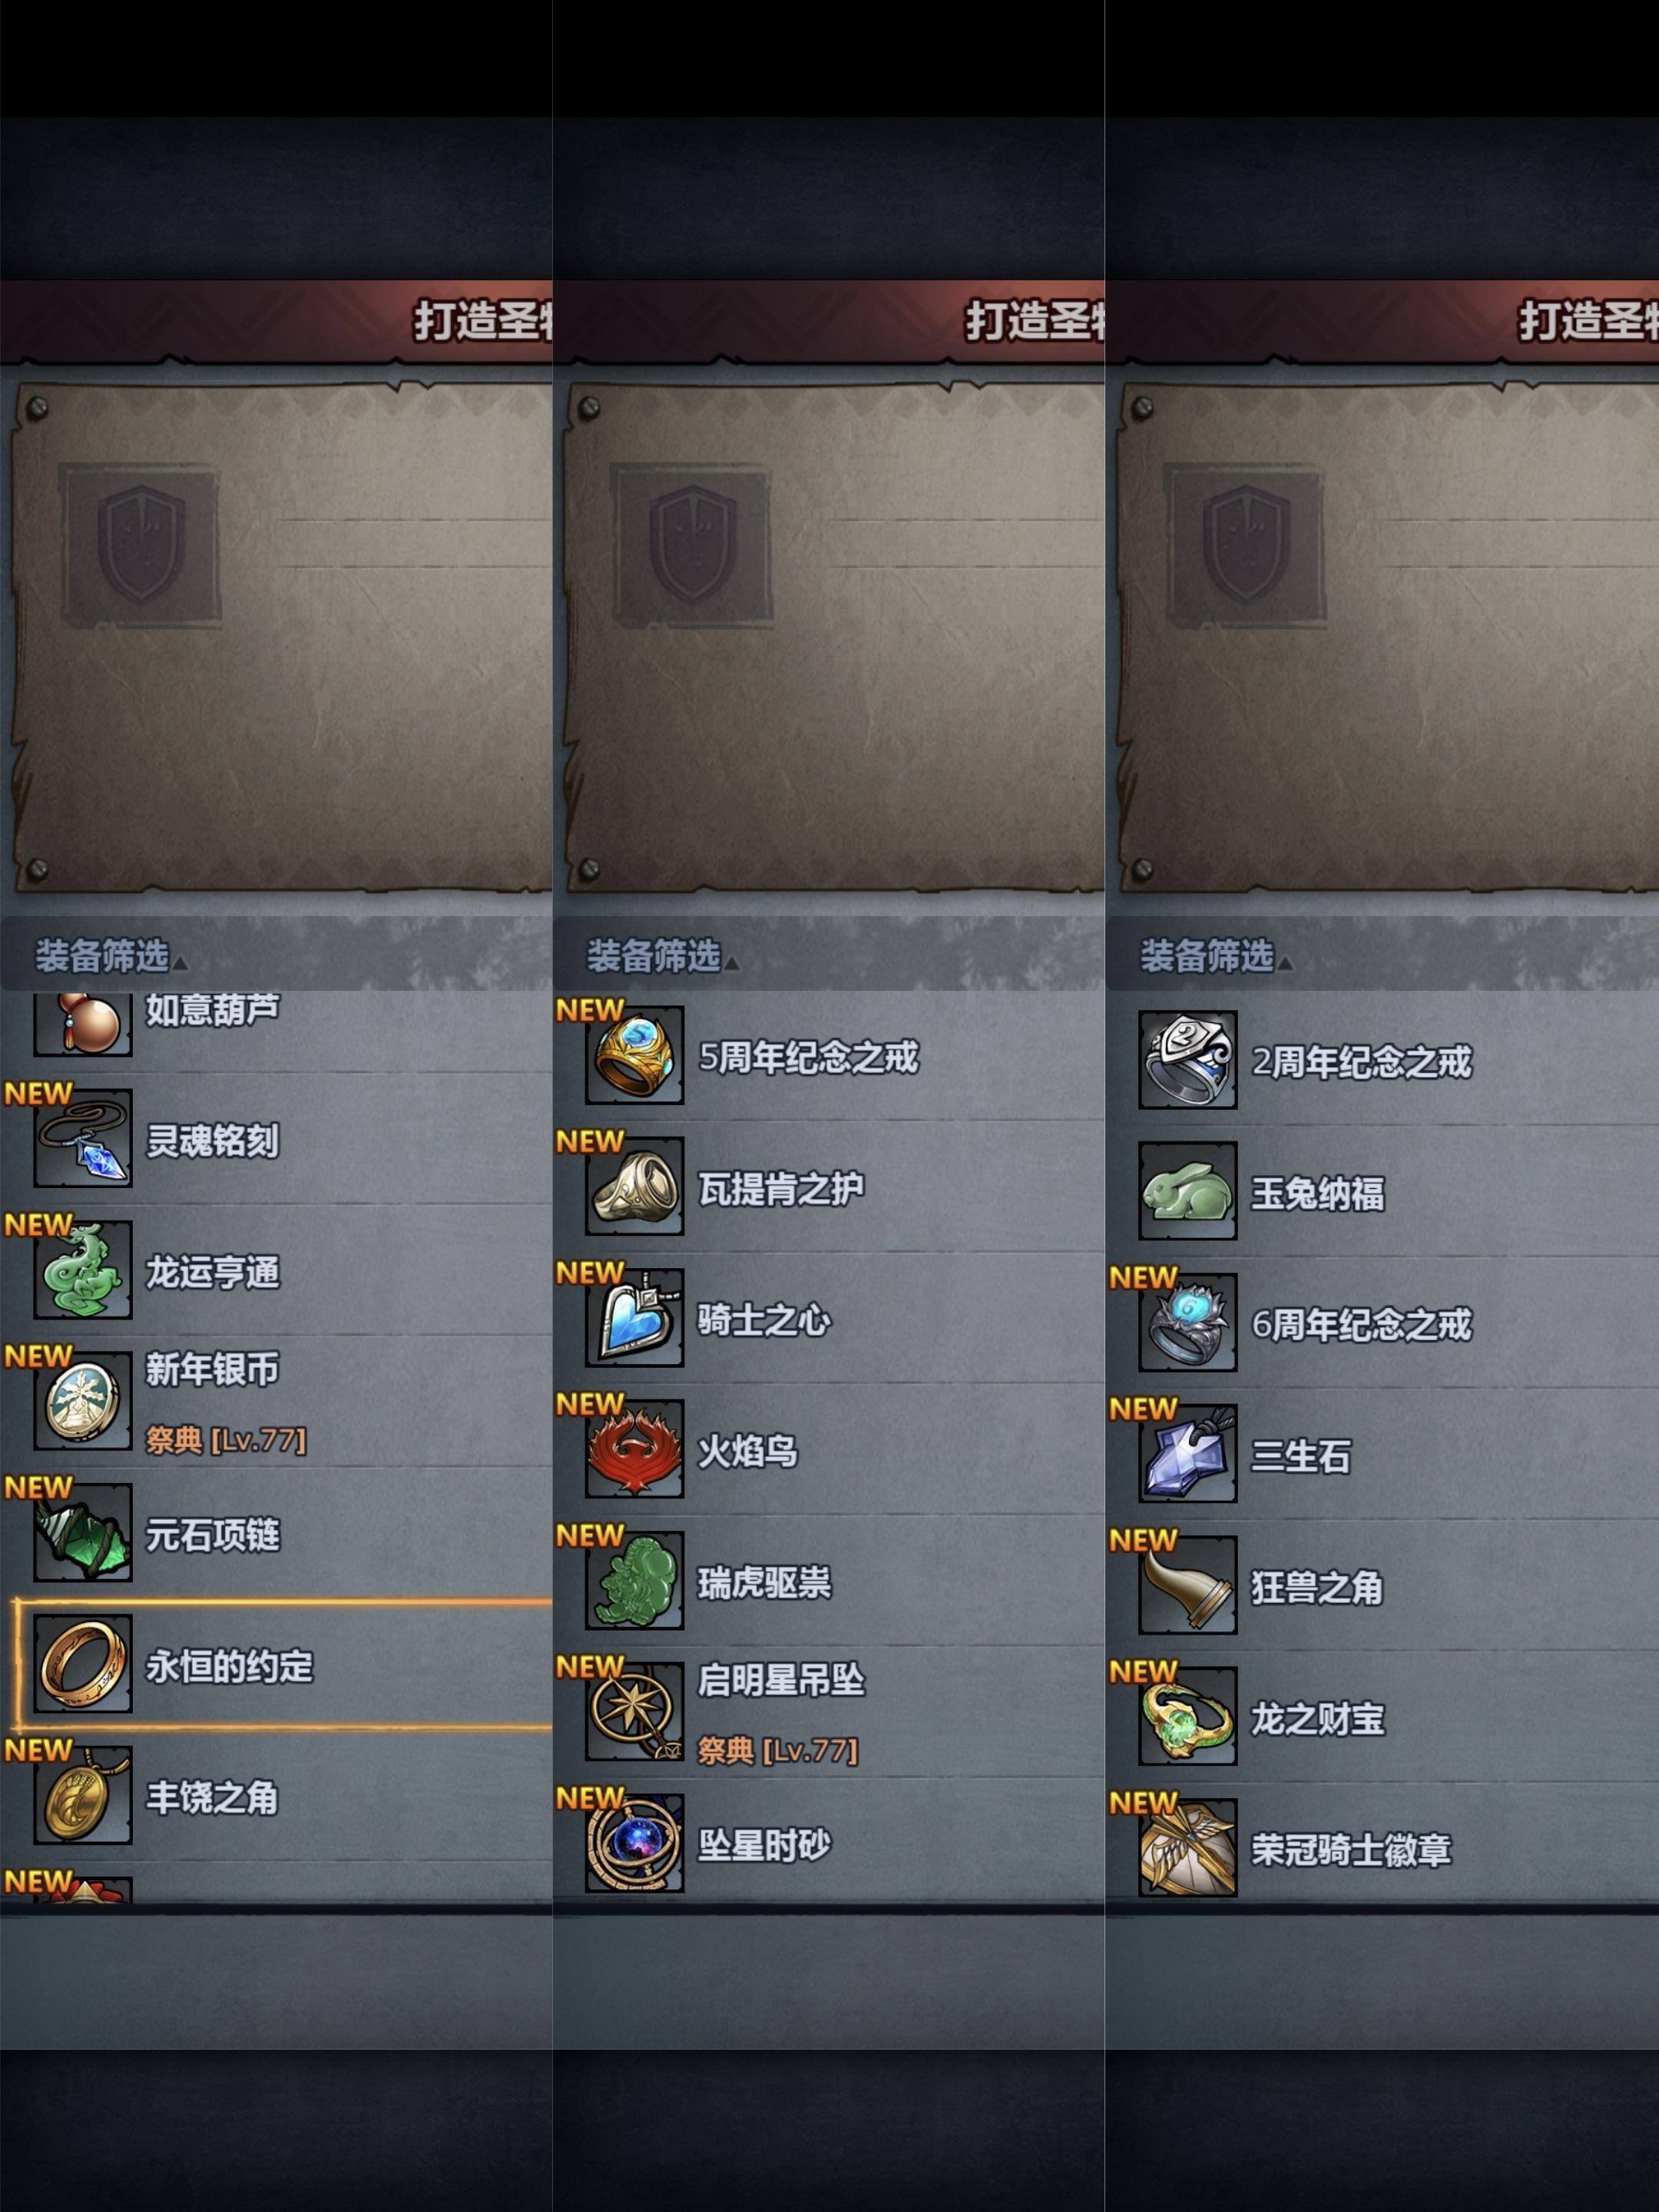1659x2212 pixels.
Task: Click the 5周年纪念之戒 gold ring icon
Action: coord(635,1056)
